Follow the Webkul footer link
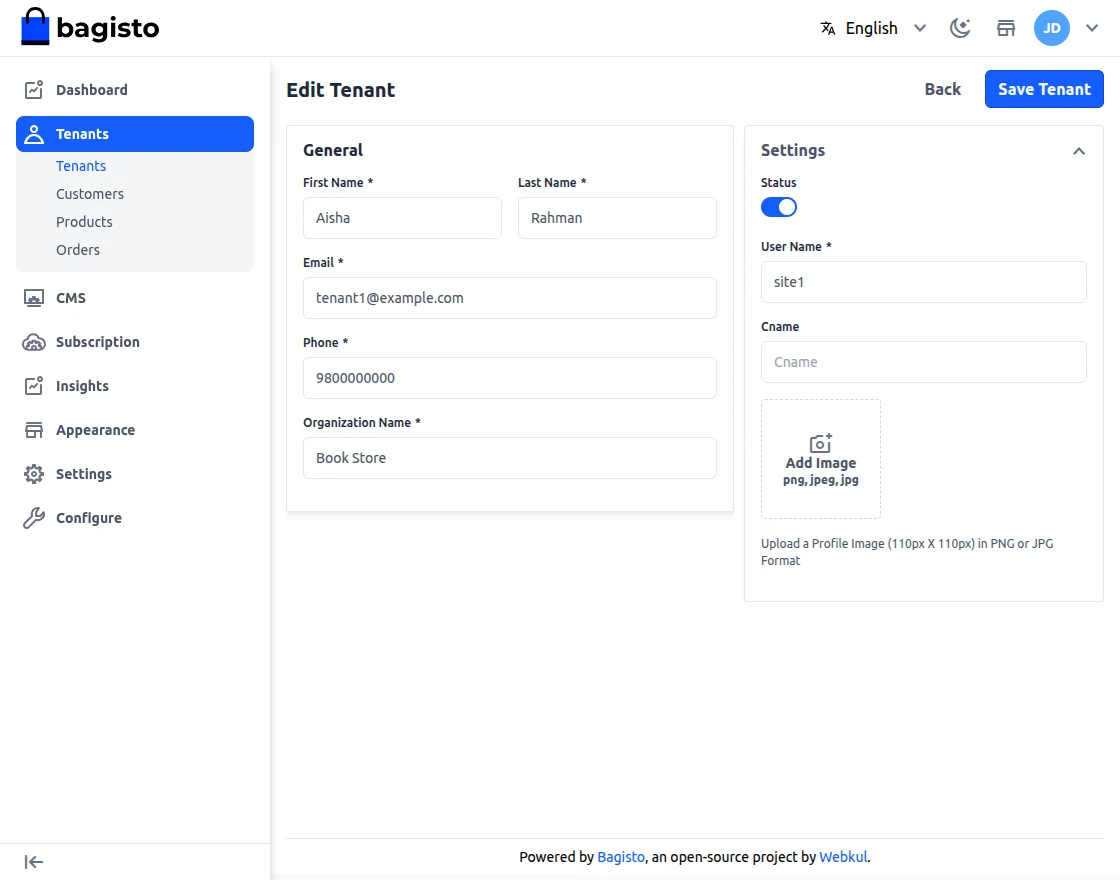This screenshot has height=880, width=1120. (x=843, y=856)
